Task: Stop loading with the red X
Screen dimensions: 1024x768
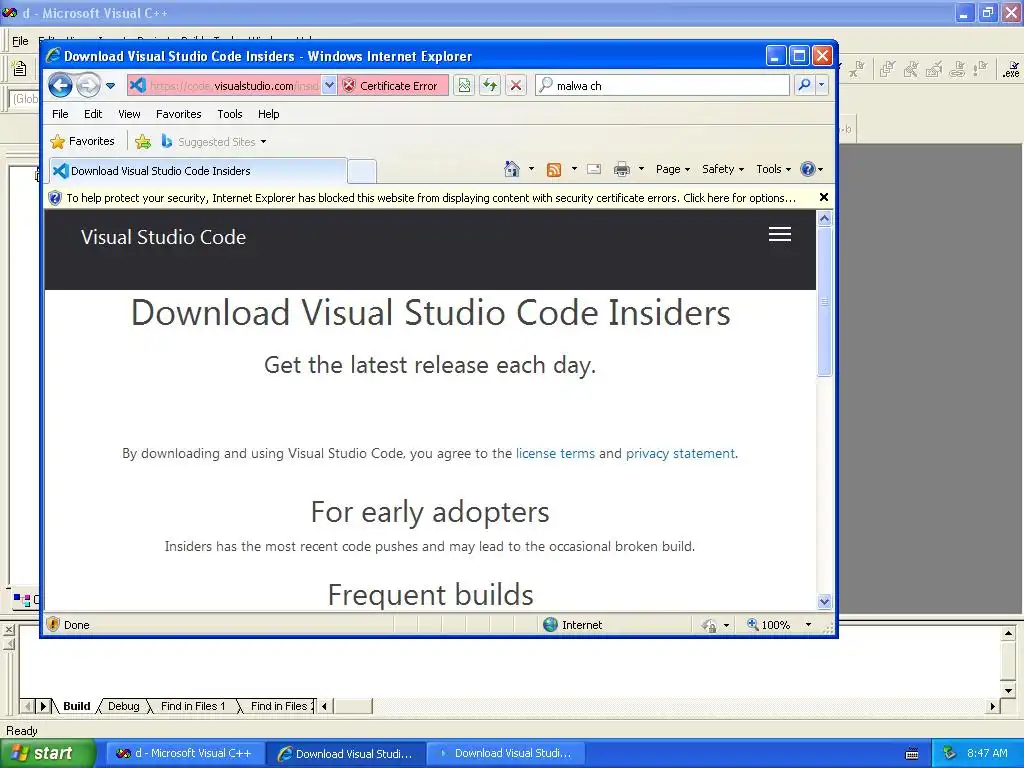Action: pyautogui.click(x=516, y=86)
